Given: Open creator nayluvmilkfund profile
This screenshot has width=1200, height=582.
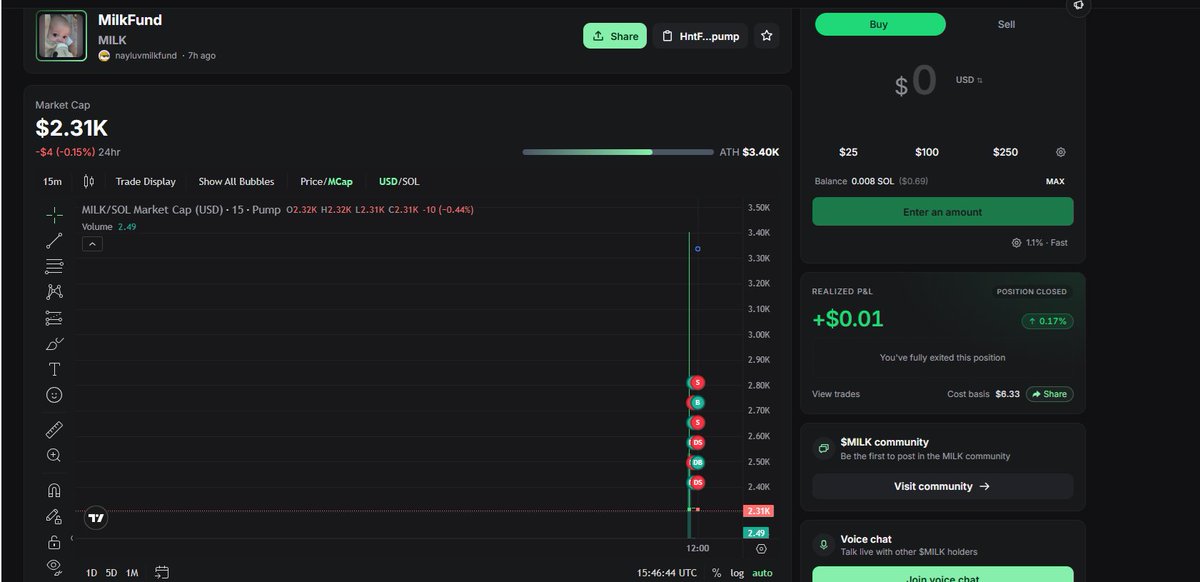Looking at the screenshot, I should tap(147, 56).
